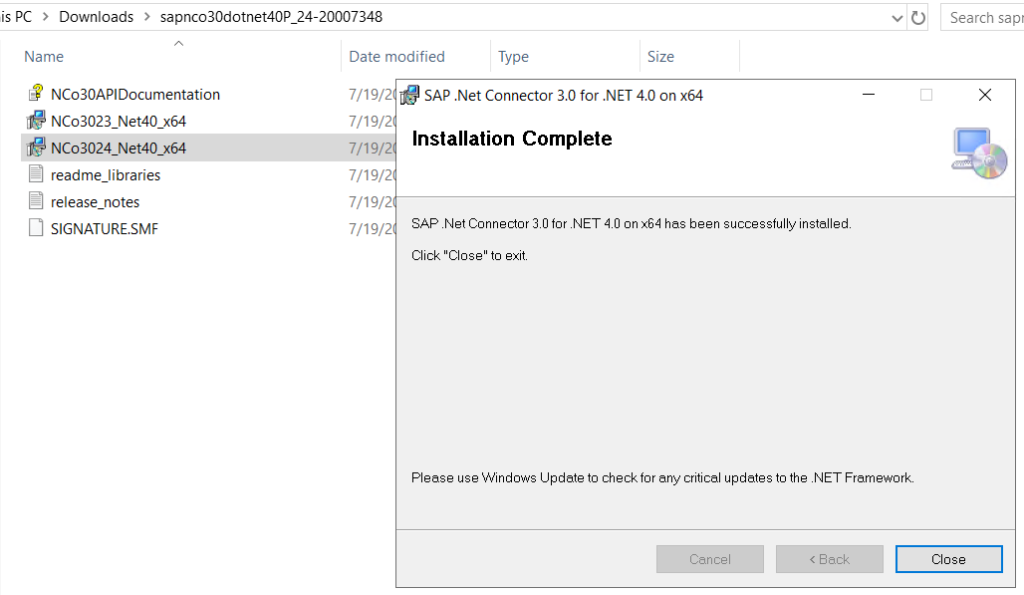This screenshot has width=1024, height=595.
Task: Click the NCo3024_Net40_x64 installer icon
Action: coord(36,147)
